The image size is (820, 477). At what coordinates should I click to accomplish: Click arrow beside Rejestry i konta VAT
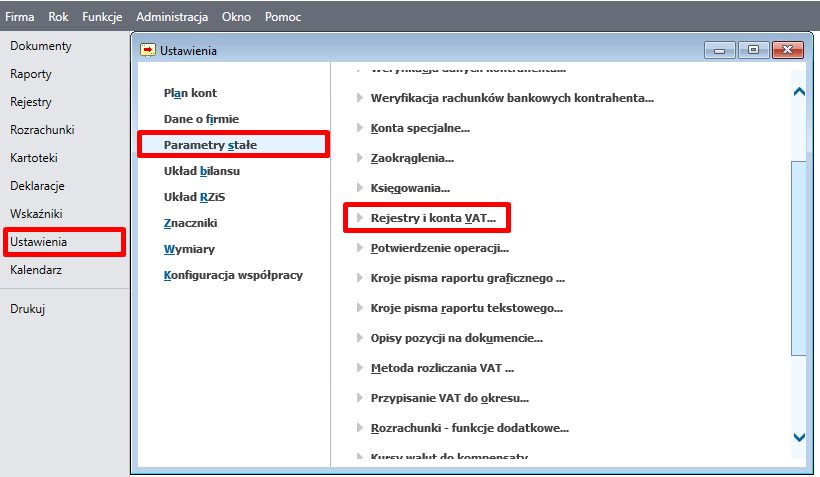(359, 217)
